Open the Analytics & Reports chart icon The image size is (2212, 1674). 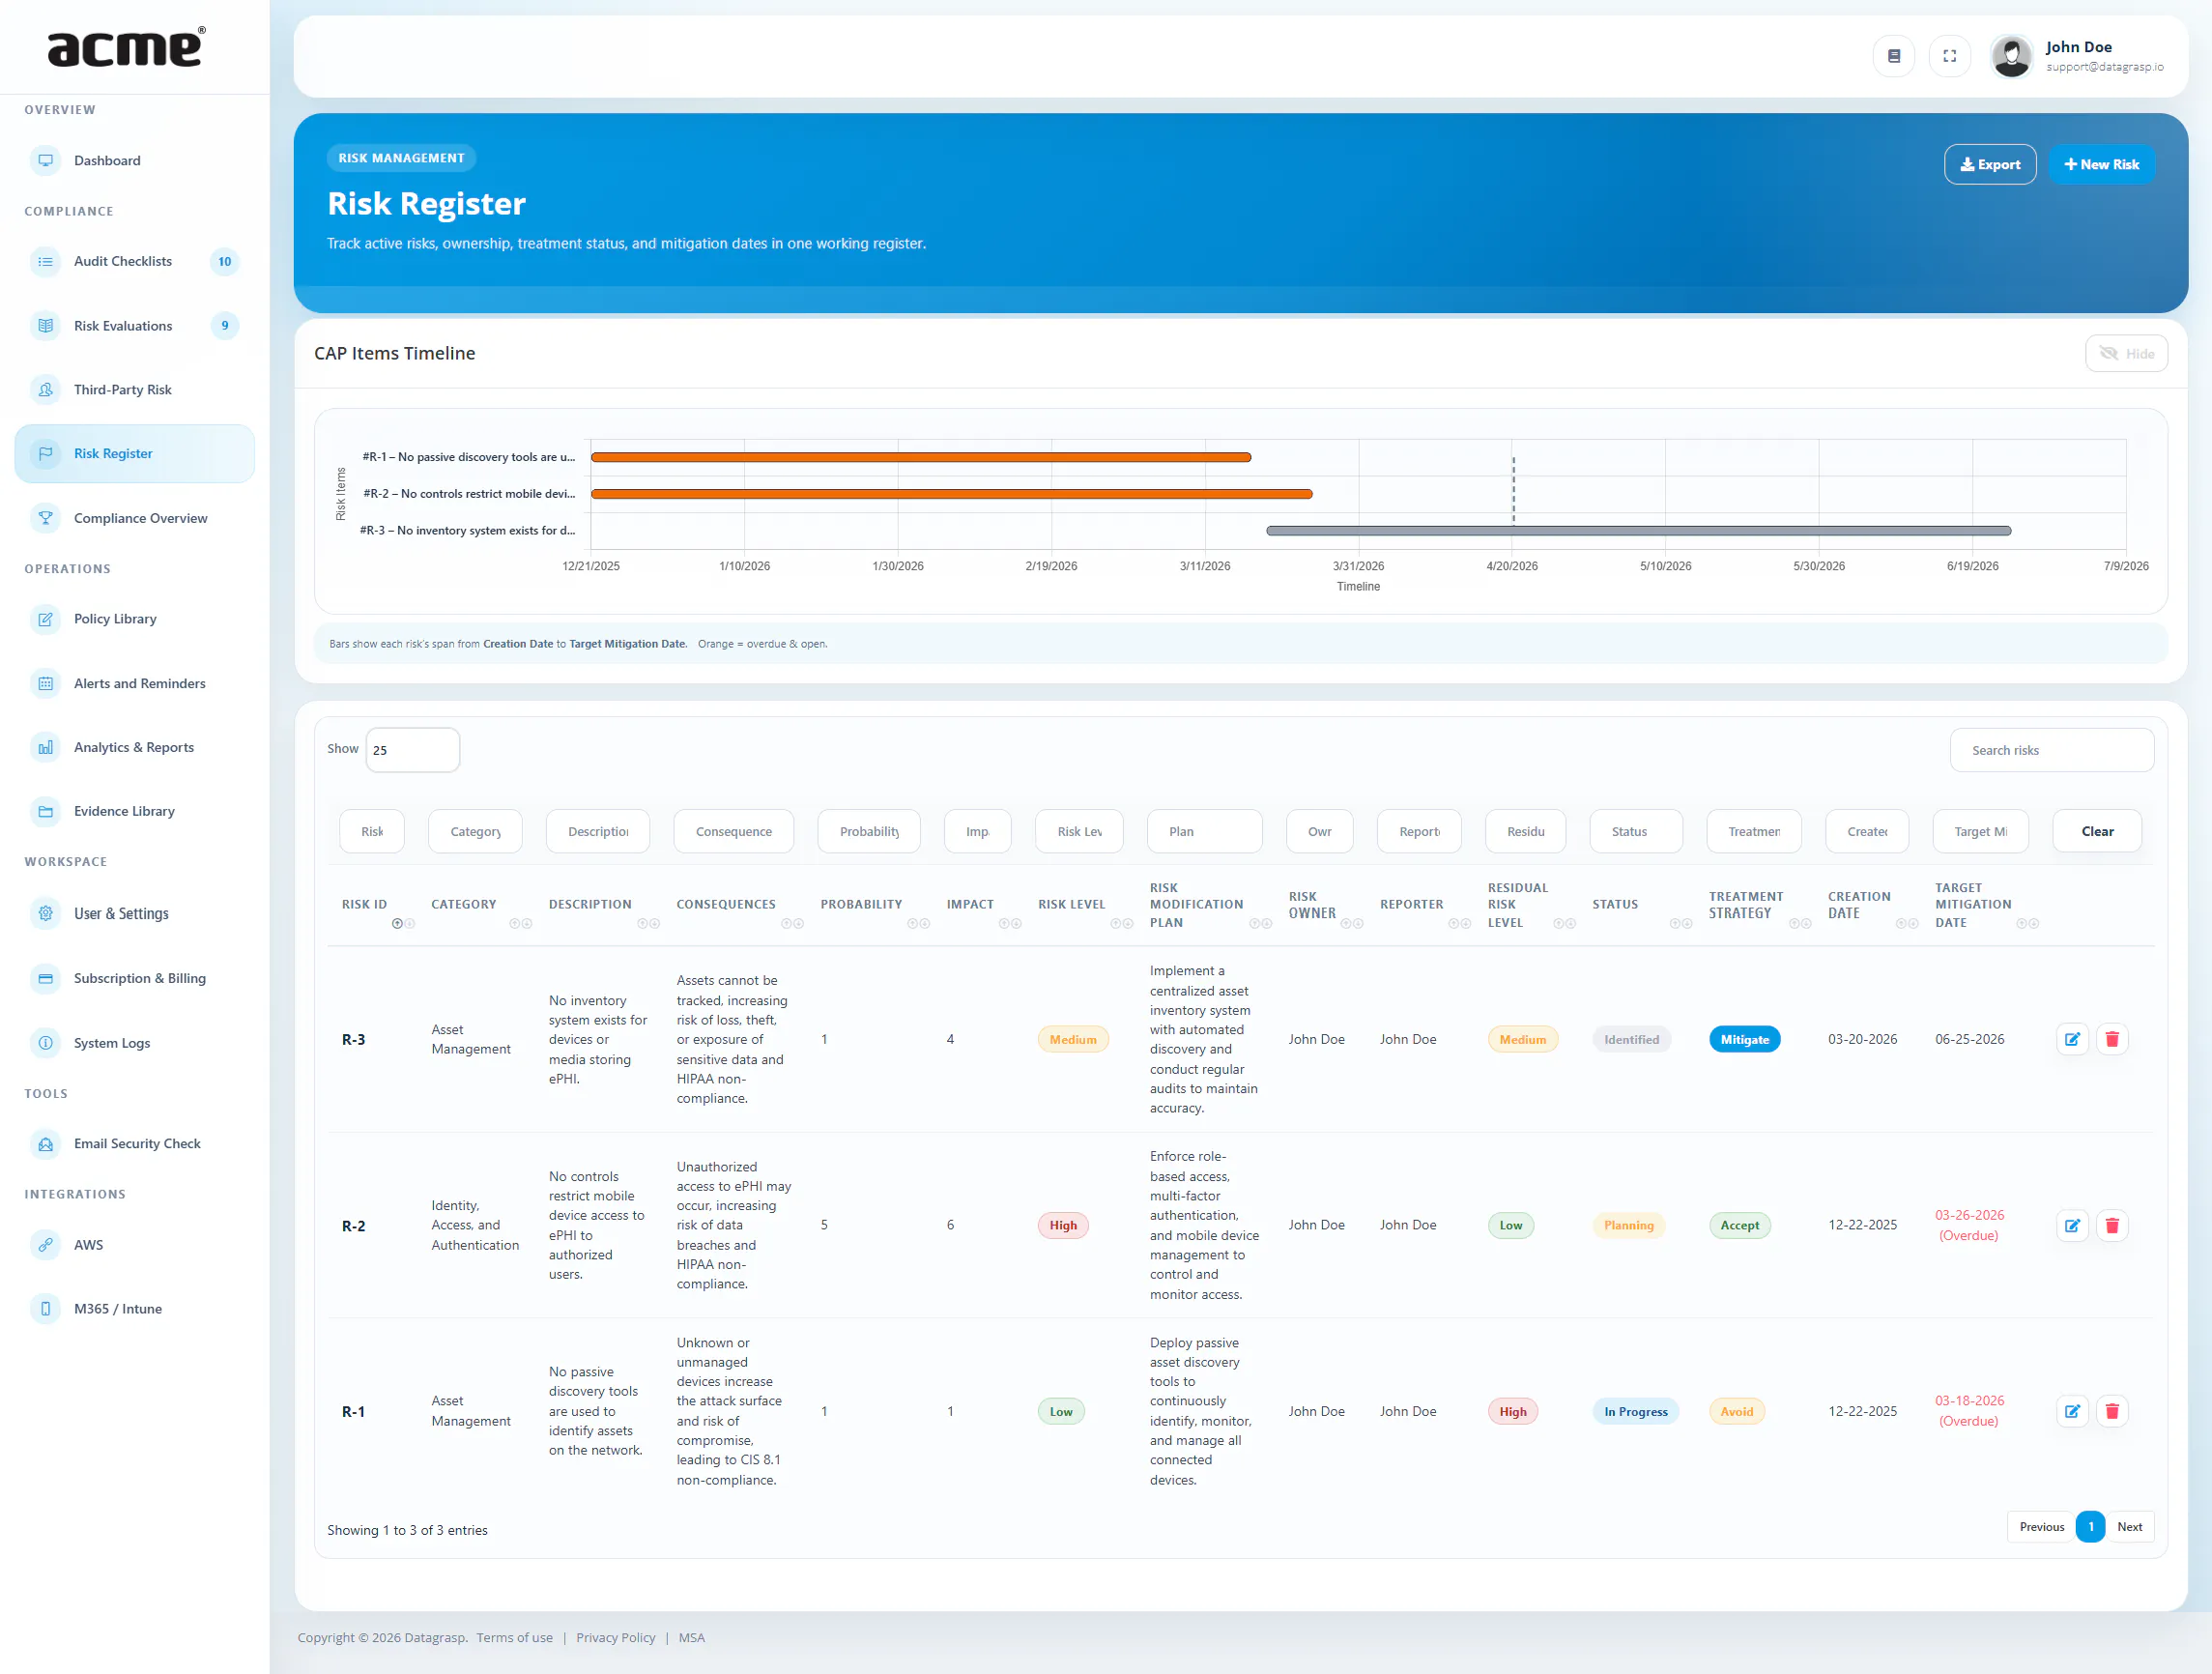tap(45, 747)
